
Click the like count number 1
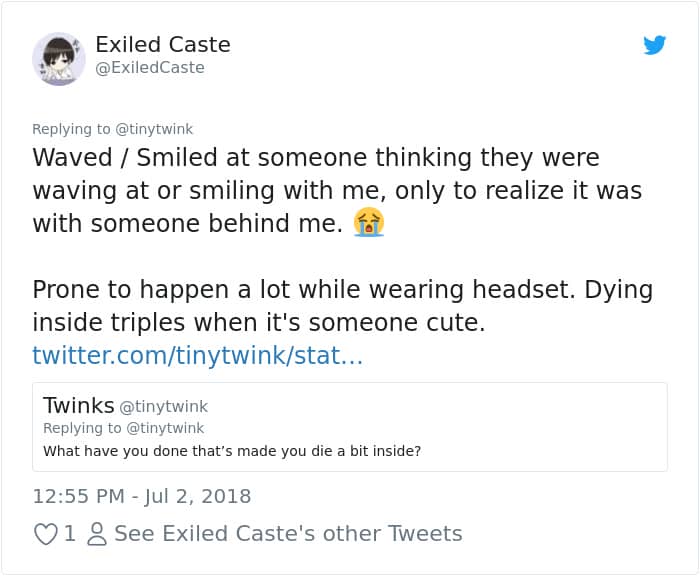70,534
